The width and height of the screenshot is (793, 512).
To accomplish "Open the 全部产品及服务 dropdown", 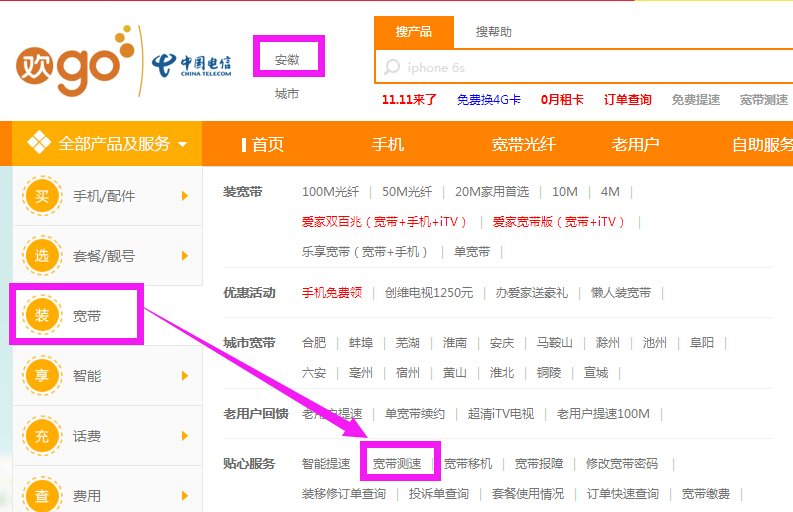I will point(107,144).
